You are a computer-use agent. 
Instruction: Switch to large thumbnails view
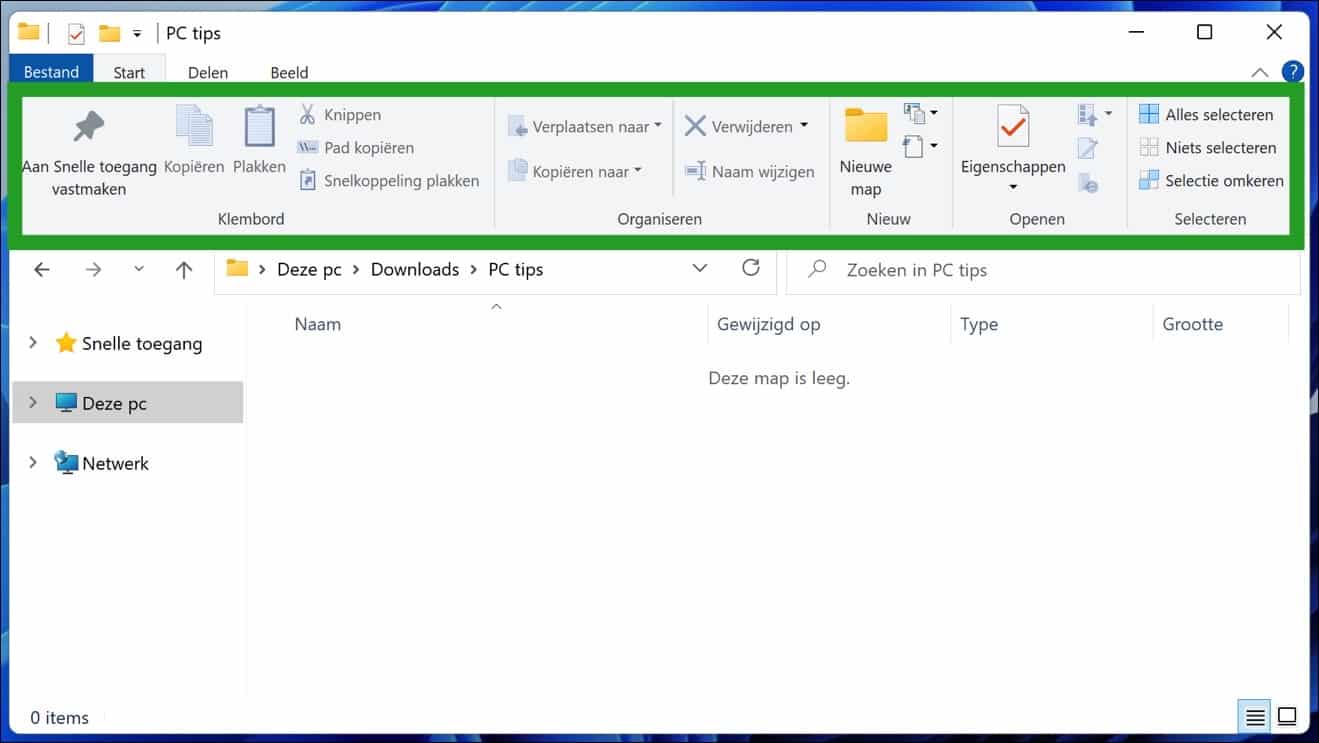(x=1285, y=716)
